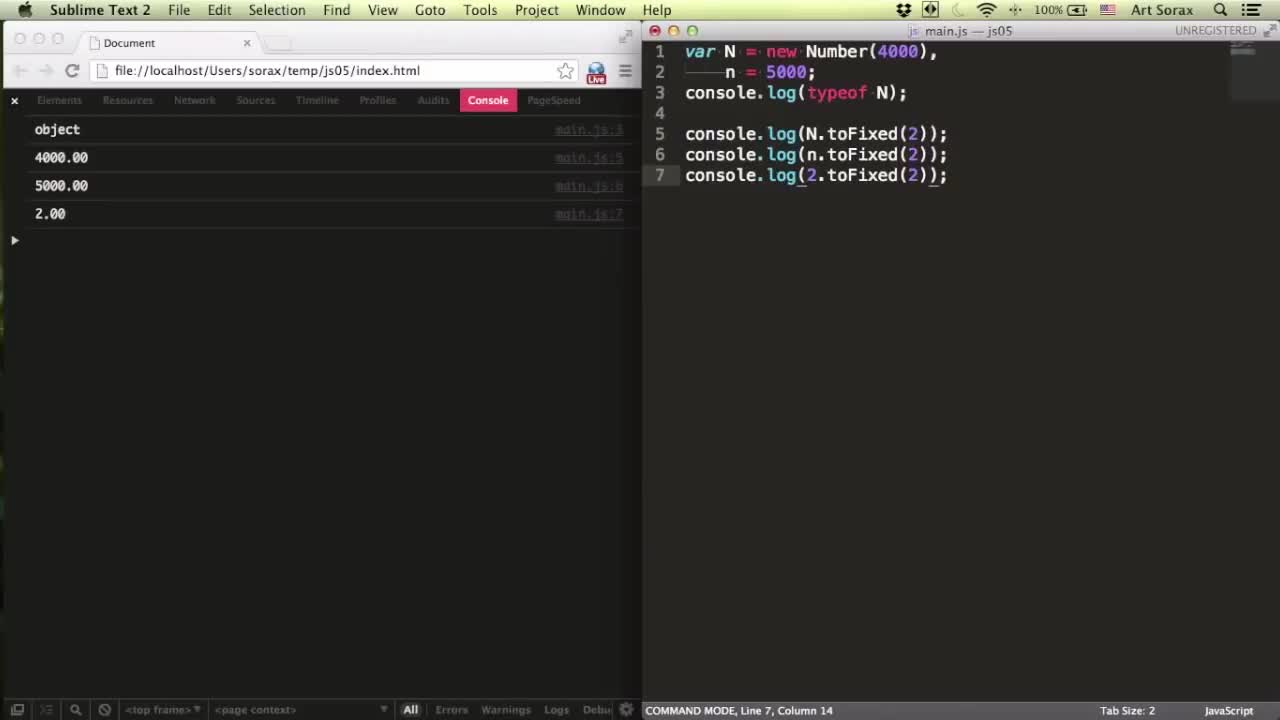Click the '2.00' console output

[x=50, y=213]
